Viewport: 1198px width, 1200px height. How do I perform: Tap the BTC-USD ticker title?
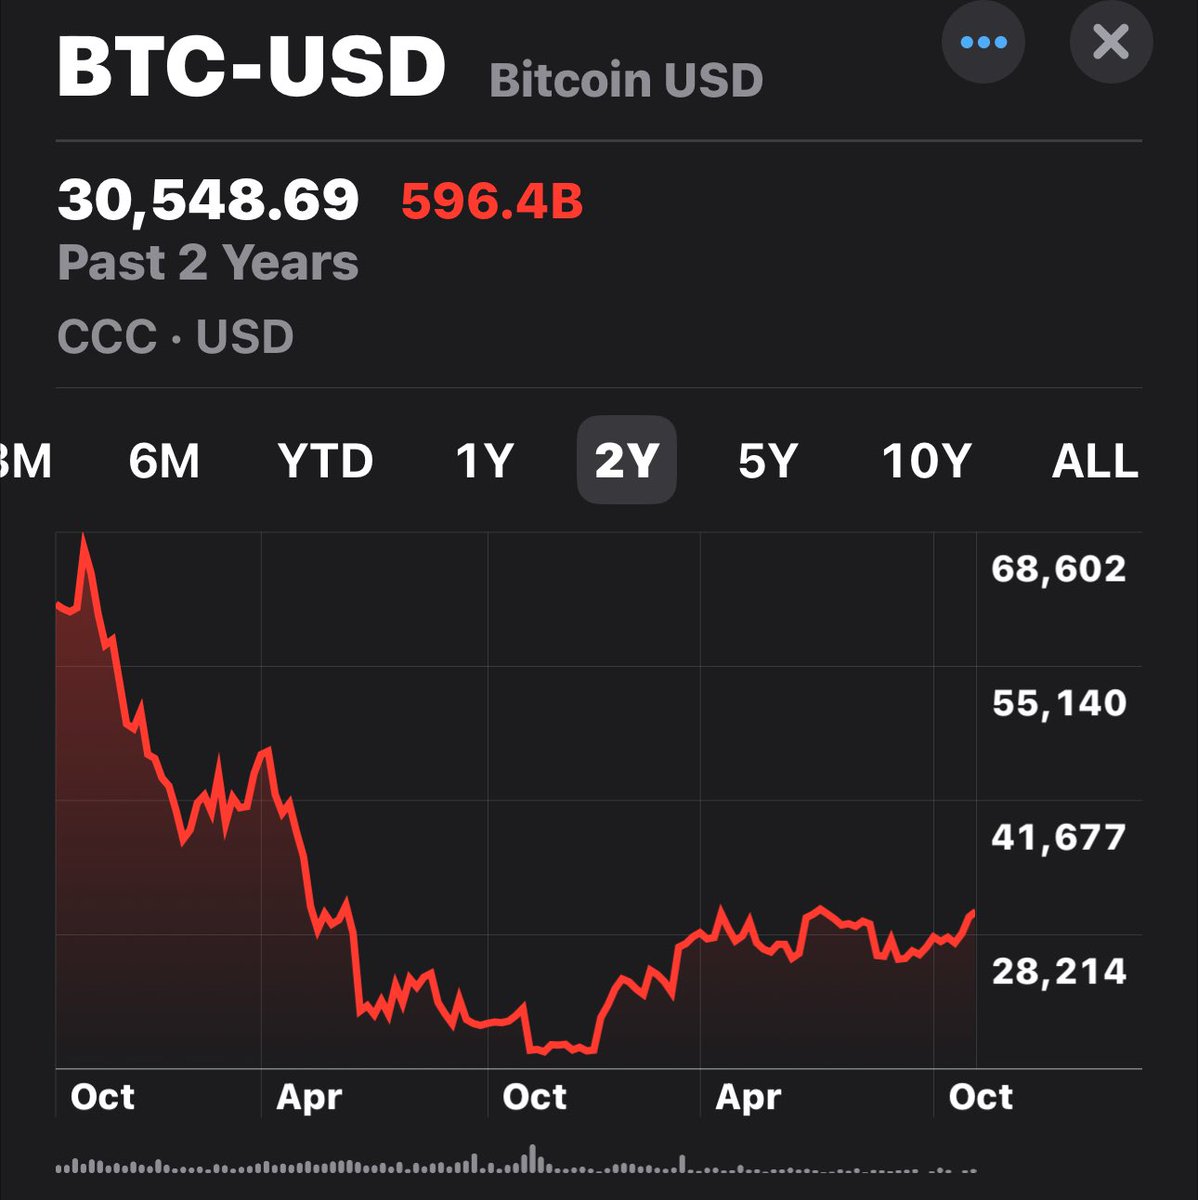[251, 67]
